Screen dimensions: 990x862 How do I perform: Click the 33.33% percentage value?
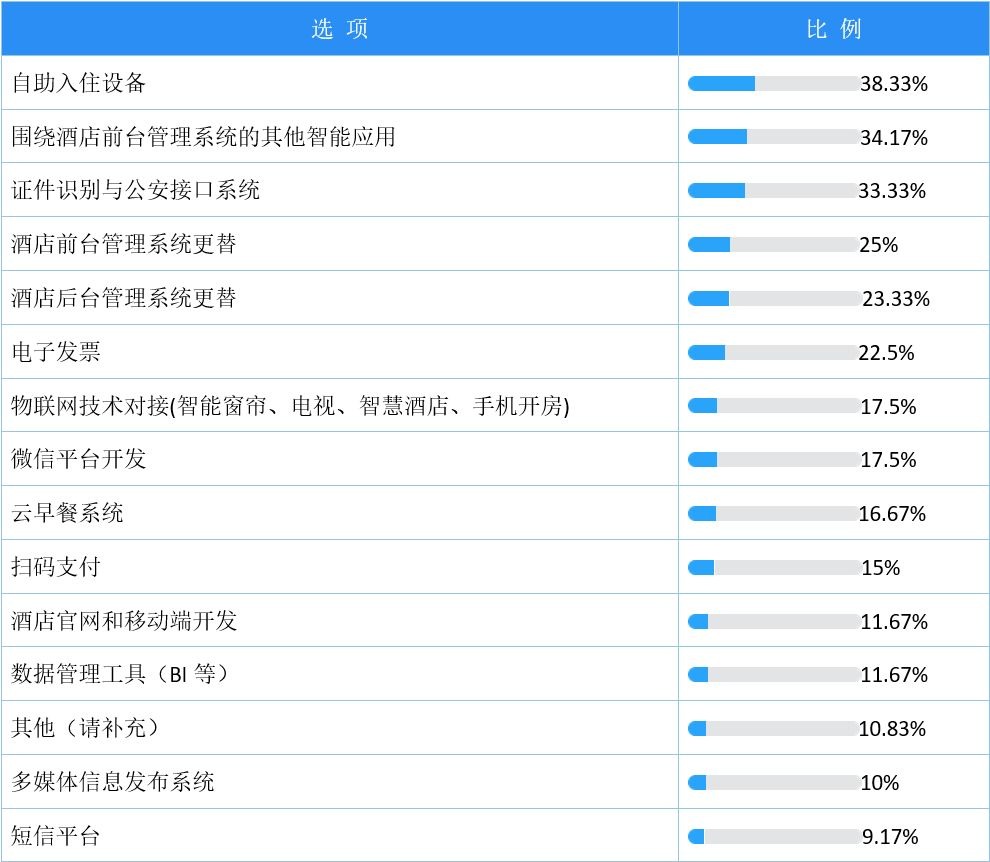coord(892,191)
